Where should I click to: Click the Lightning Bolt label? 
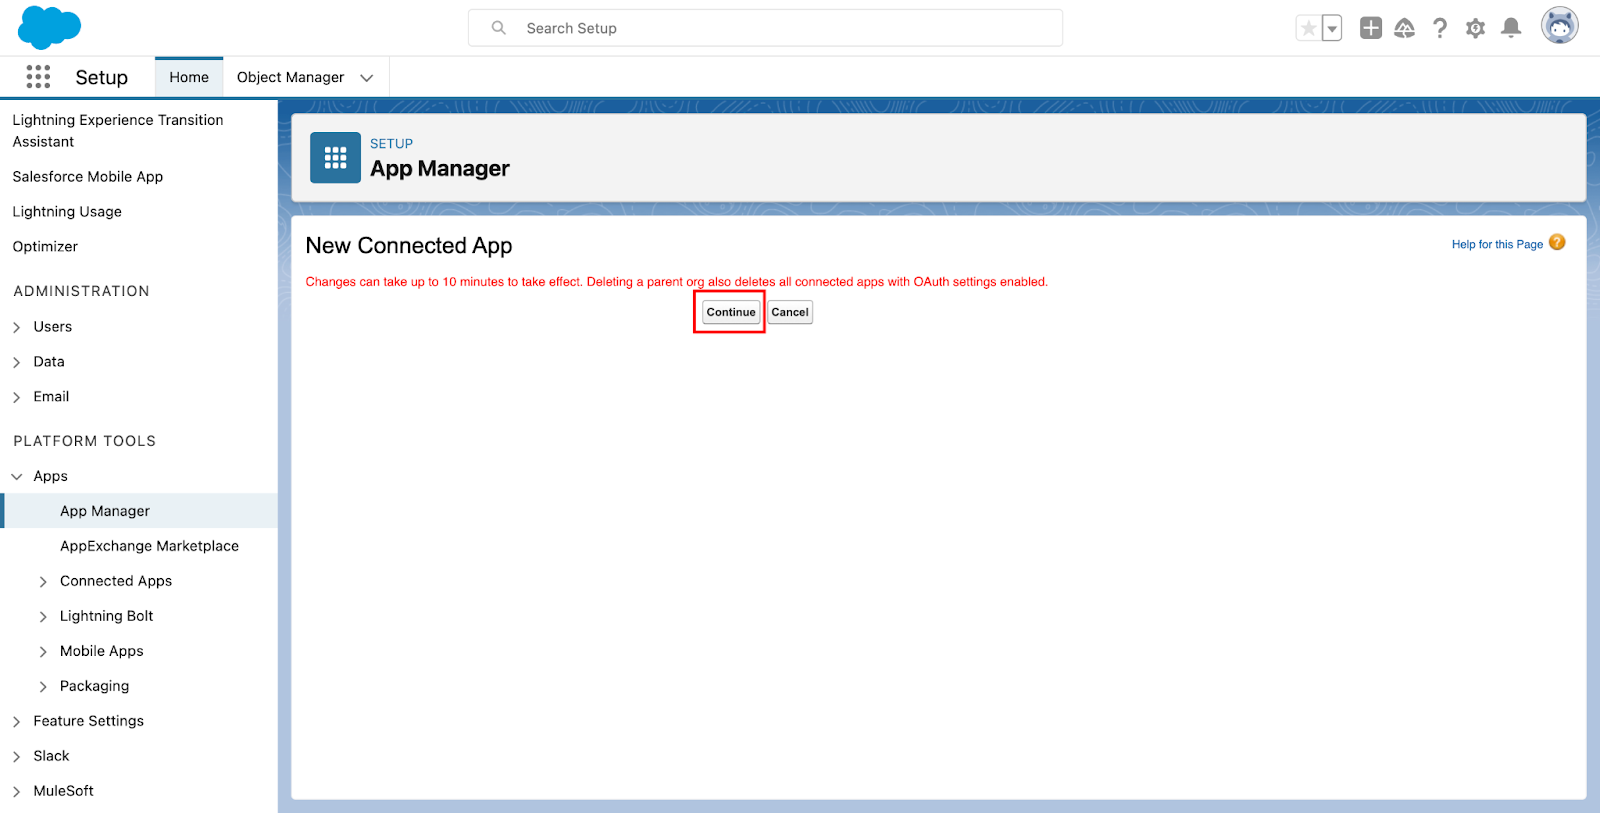coord(107,616)
